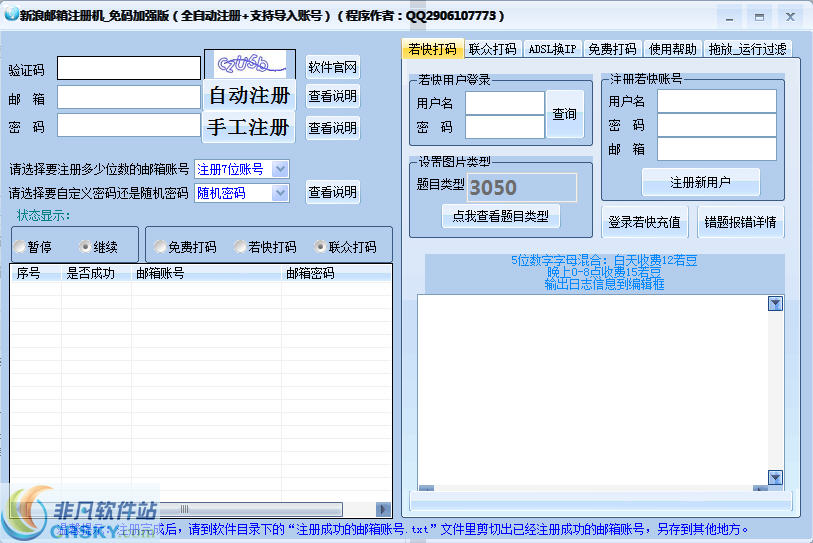Click the 手工注册 button
Viewport: 813px width, 543px height.
[248, 127]
